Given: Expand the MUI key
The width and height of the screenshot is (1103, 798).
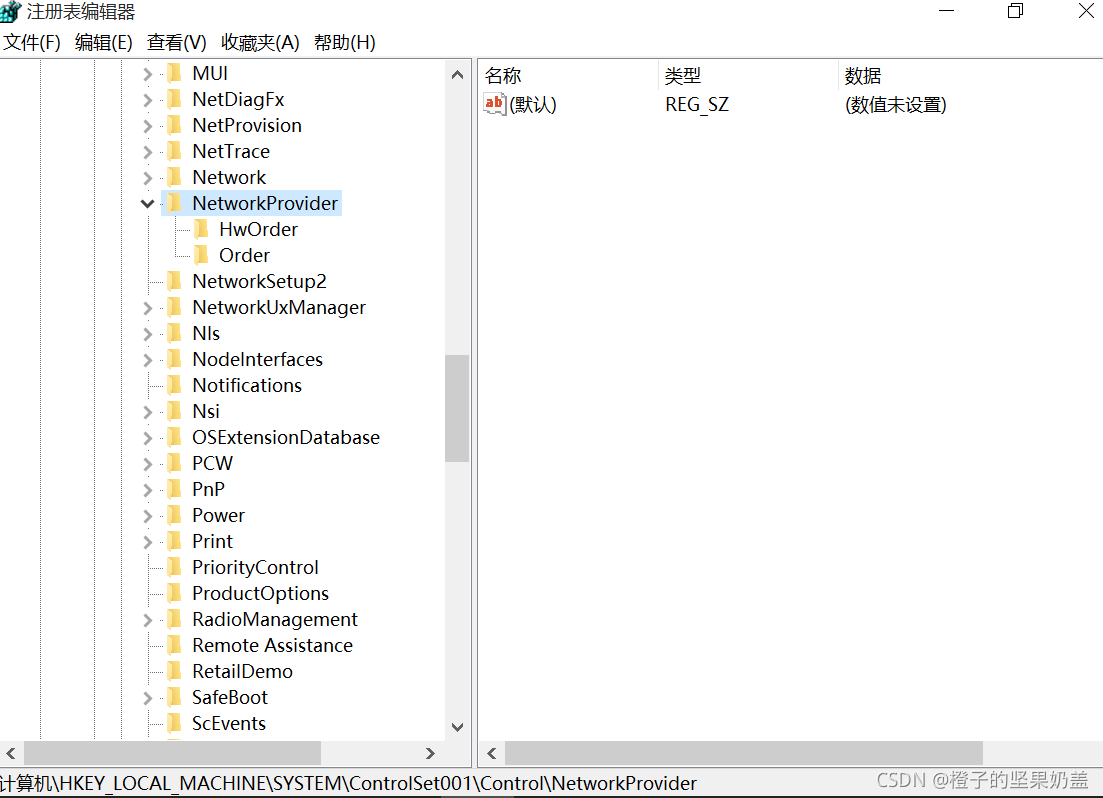Looking at the screenshot, I should click(147, 74).
